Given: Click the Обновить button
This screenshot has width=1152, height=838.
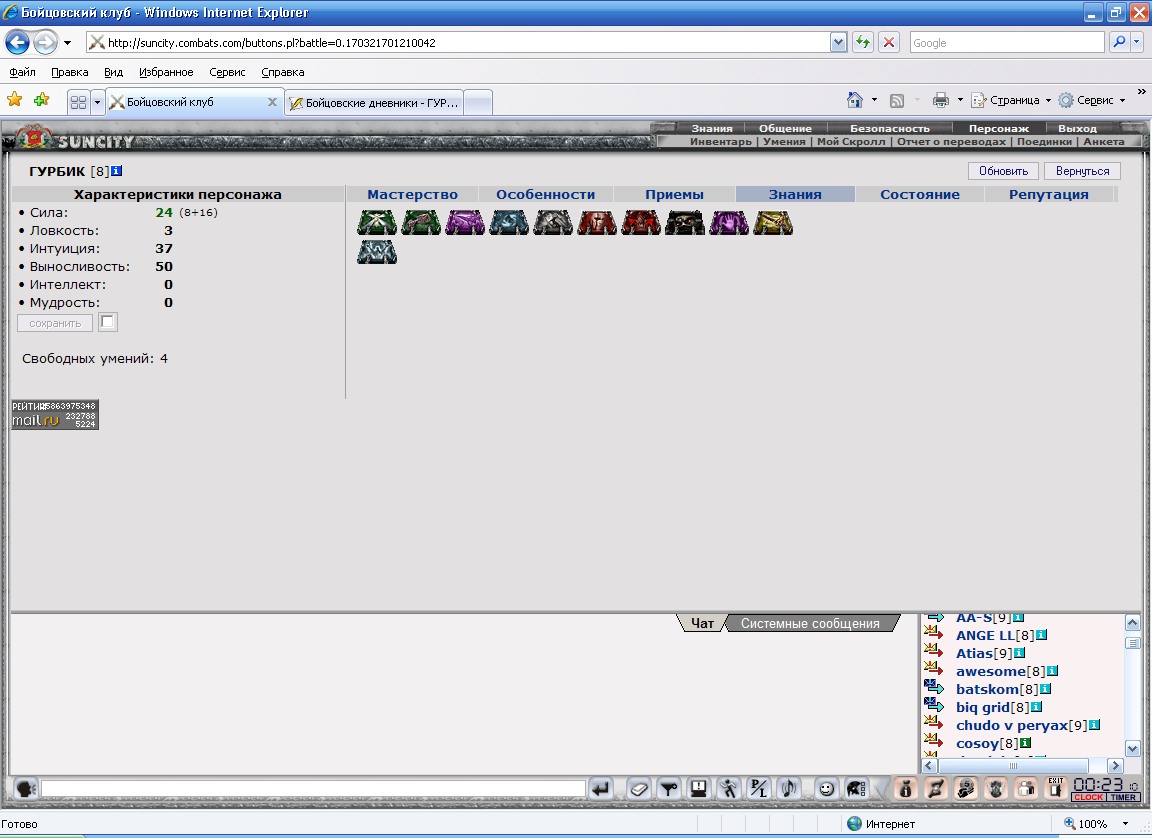Looking at the screenshot, I should coord(1003,171).
